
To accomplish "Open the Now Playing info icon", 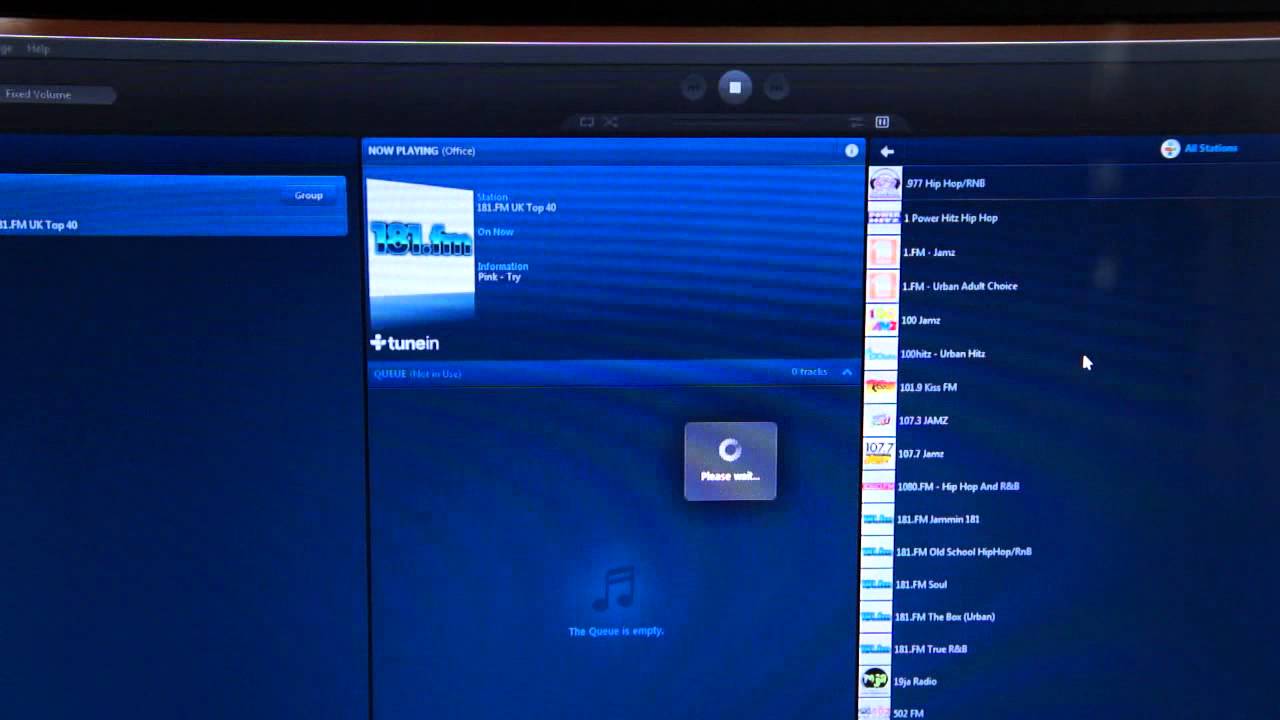I will tap(852, 151).
